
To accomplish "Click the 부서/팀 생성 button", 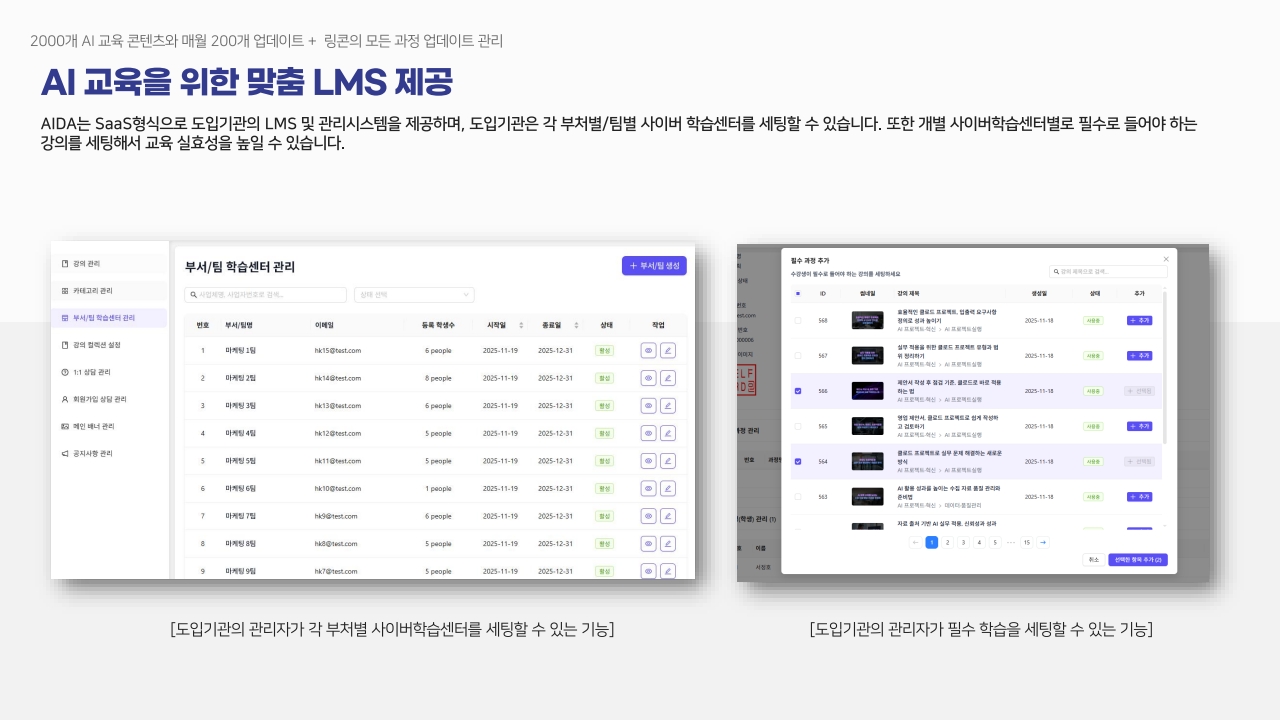I will point(654,266).
